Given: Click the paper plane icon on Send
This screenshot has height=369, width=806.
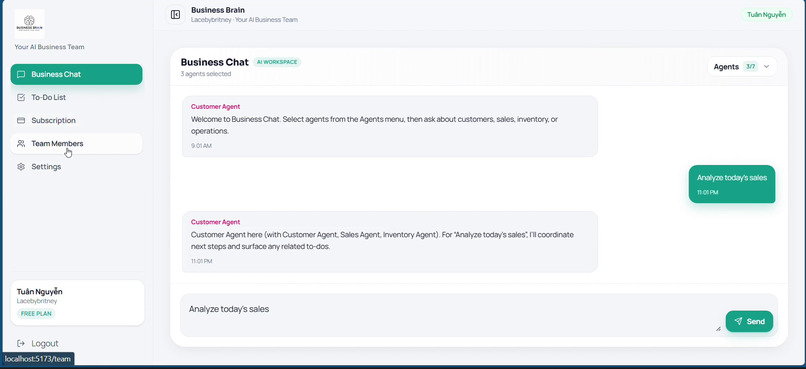Looking at the screenshot, I should pos(738,321).
